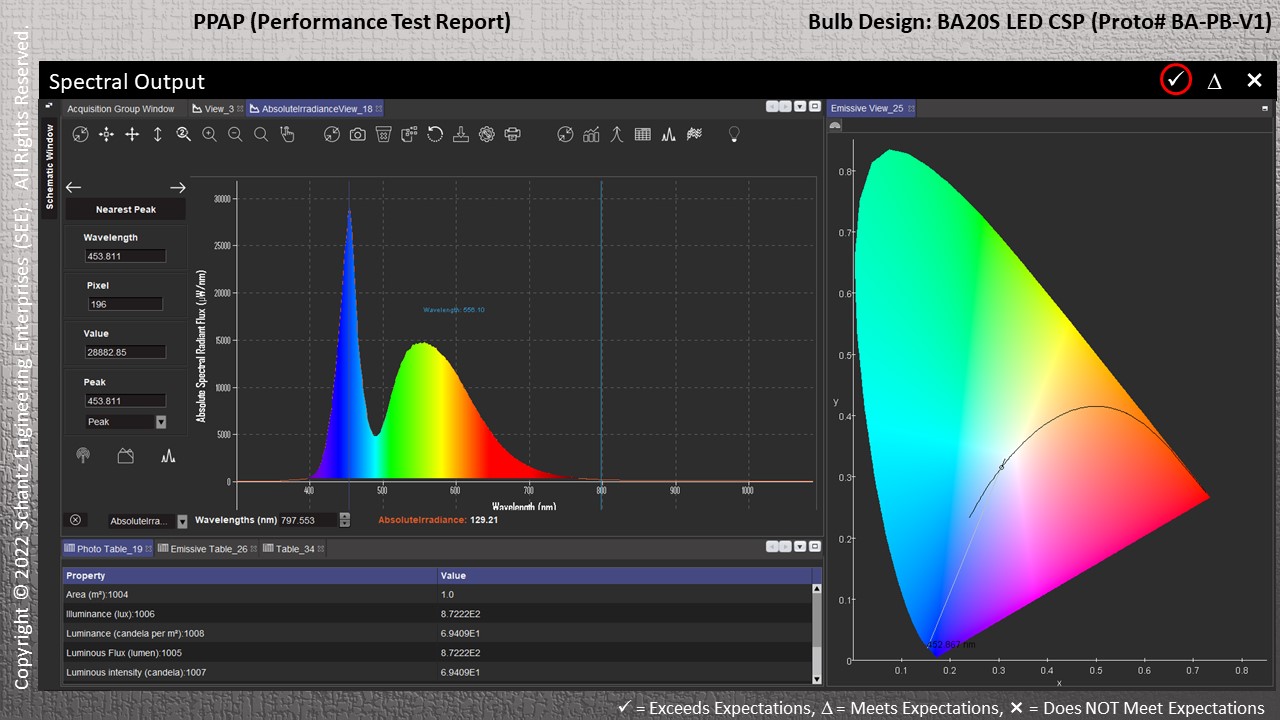Click the trash bin delete icon
Image resolution: width=1280 pixels, height=720 pixels.
tap(383, 134)
